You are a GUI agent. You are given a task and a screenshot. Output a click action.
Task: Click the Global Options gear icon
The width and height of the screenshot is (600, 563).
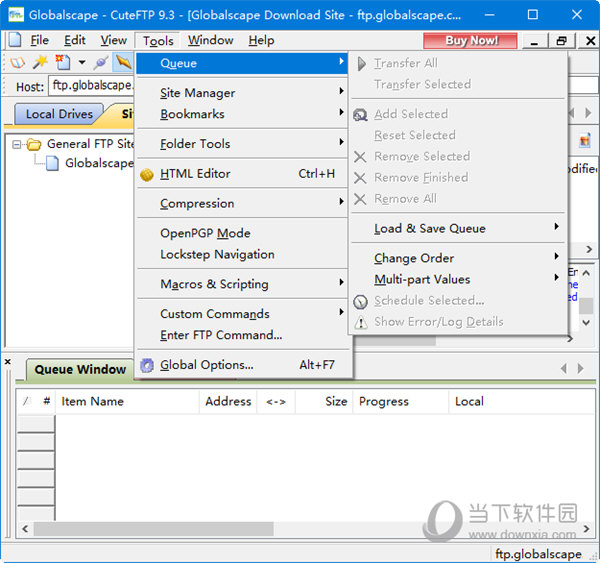pos(147,366)
